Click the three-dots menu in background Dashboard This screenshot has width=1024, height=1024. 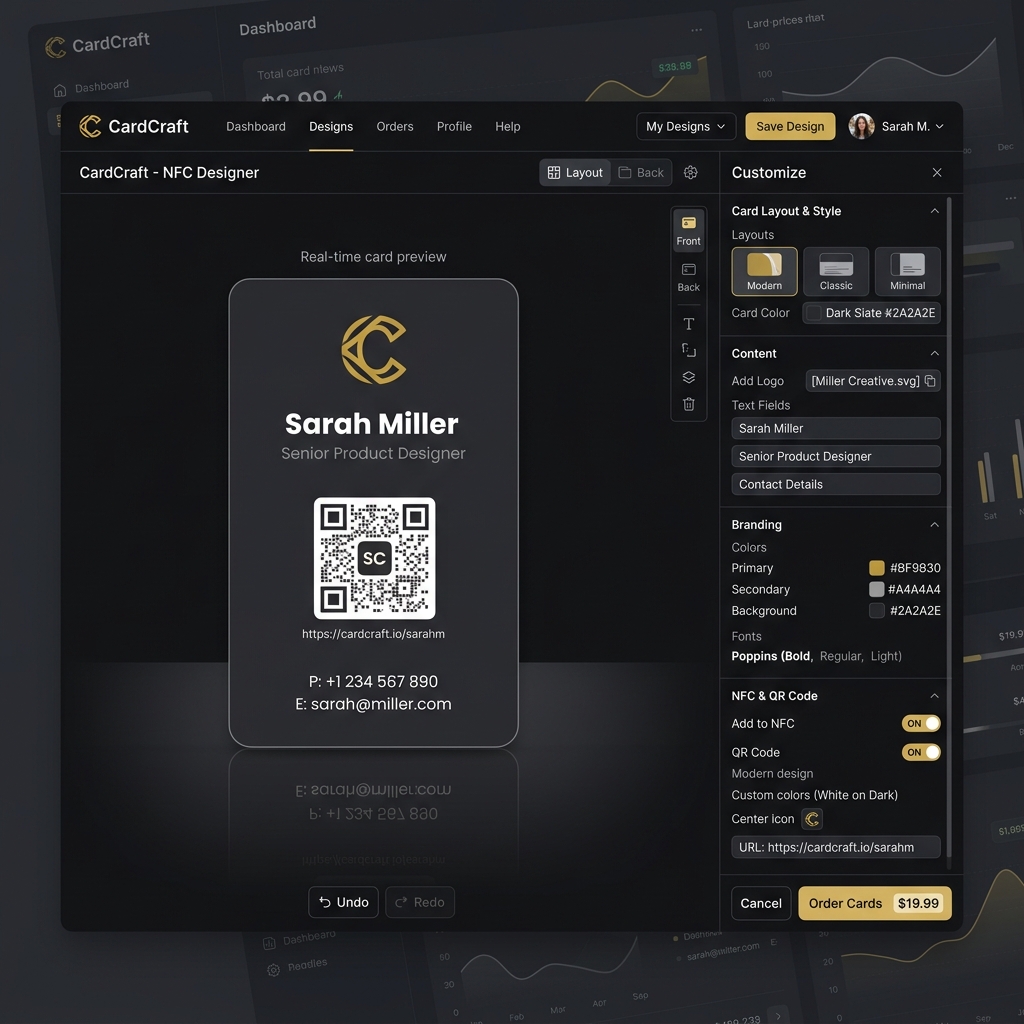[x=696, y=30]
